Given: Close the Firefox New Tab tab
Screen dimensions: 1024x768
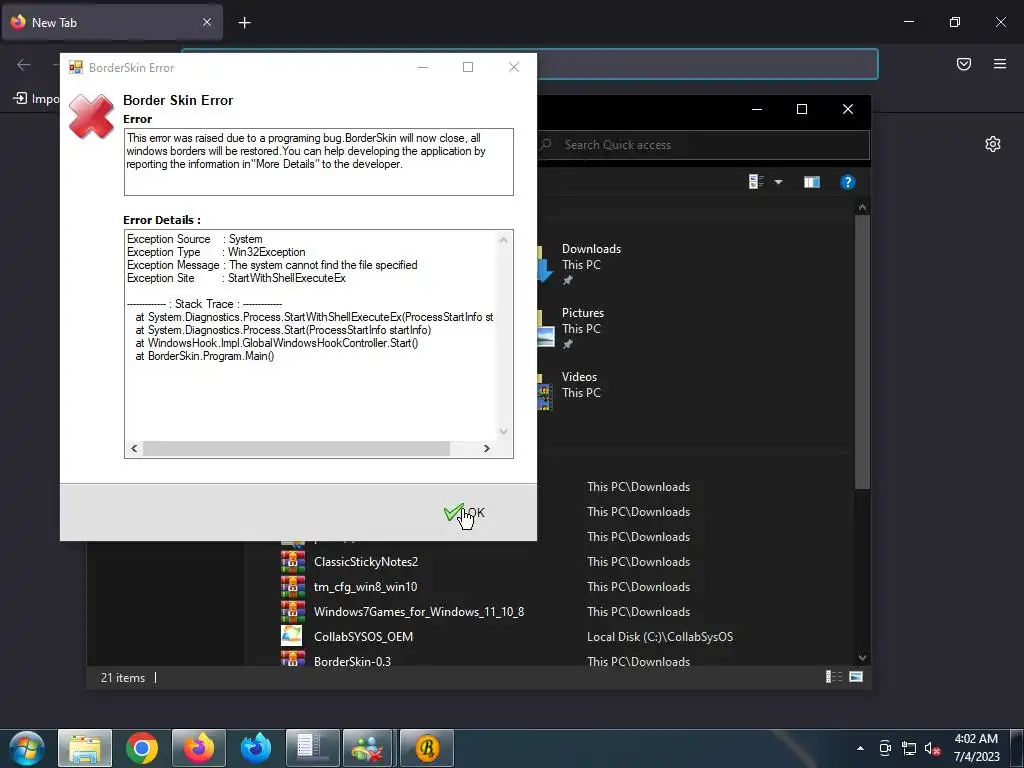Looking at the screenshot, I should 206,22.
